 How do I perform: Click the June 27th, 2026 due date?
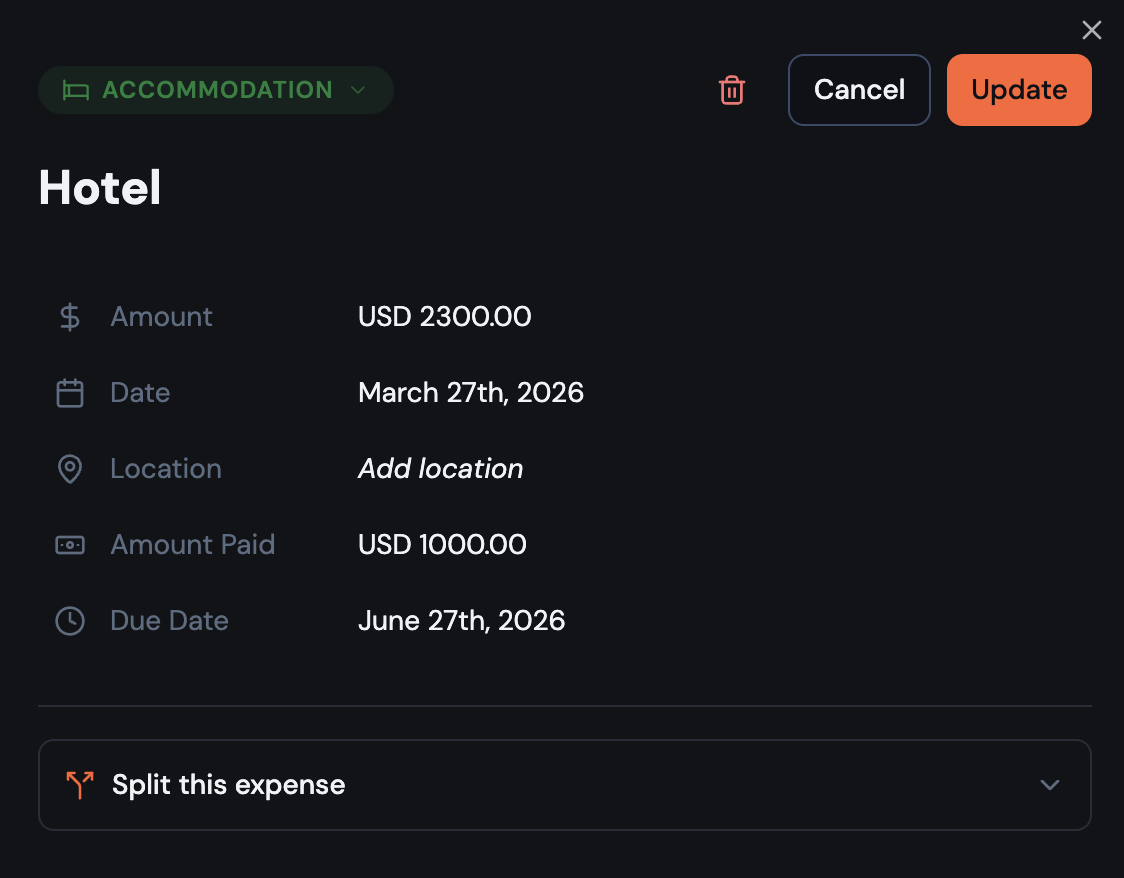pos(461,620)
